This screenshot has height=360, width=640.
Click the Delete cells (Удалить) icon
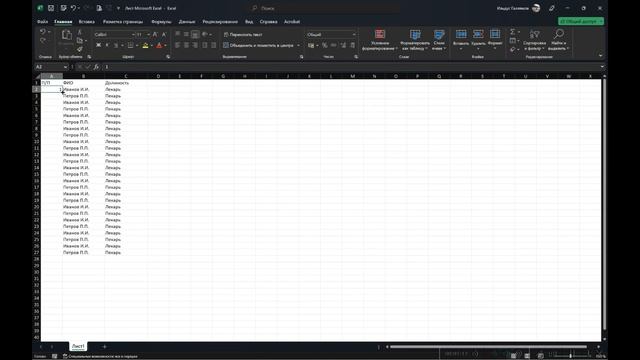[x=478, y=34]
